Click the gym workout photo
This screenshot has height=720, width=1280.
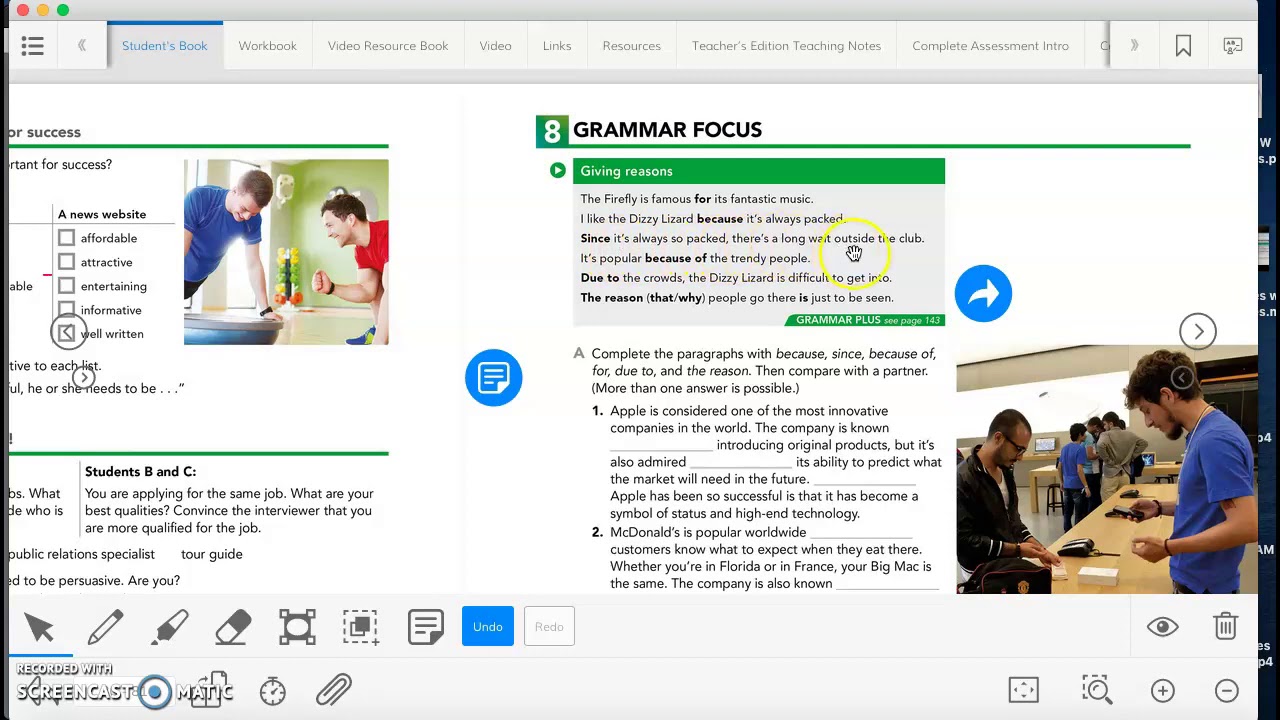[286, 252]
